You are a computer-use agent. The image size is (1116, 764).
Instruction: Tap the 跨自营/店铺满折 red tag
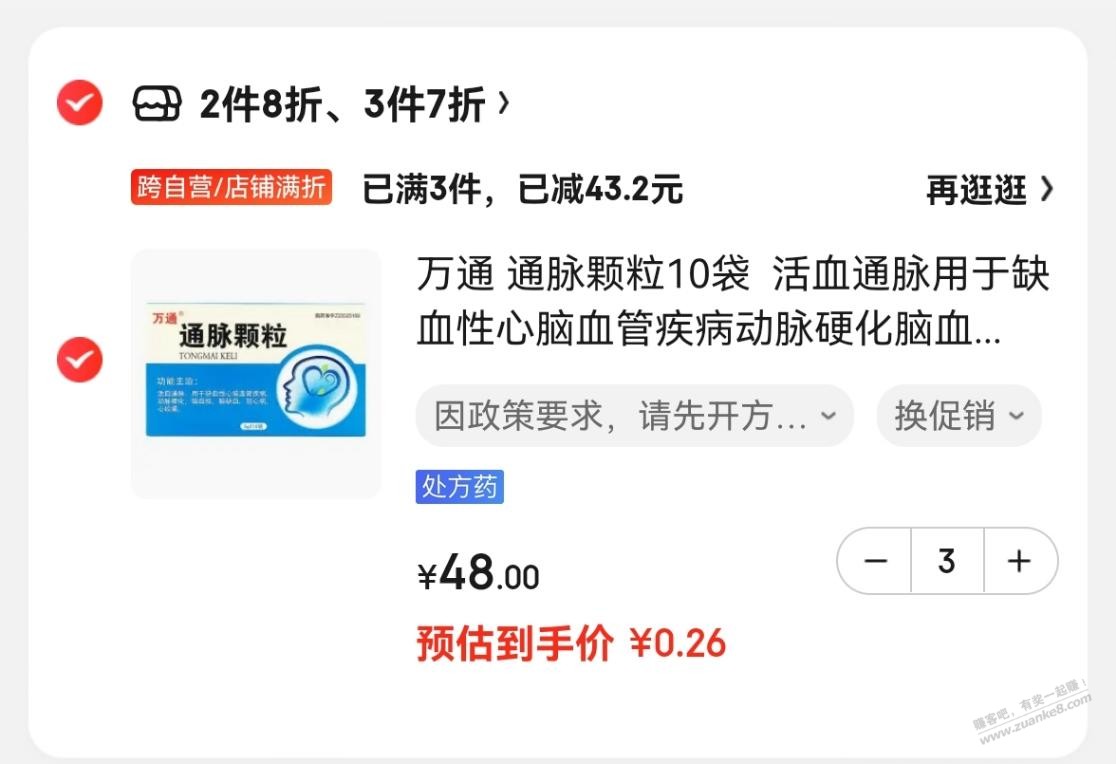231,187
